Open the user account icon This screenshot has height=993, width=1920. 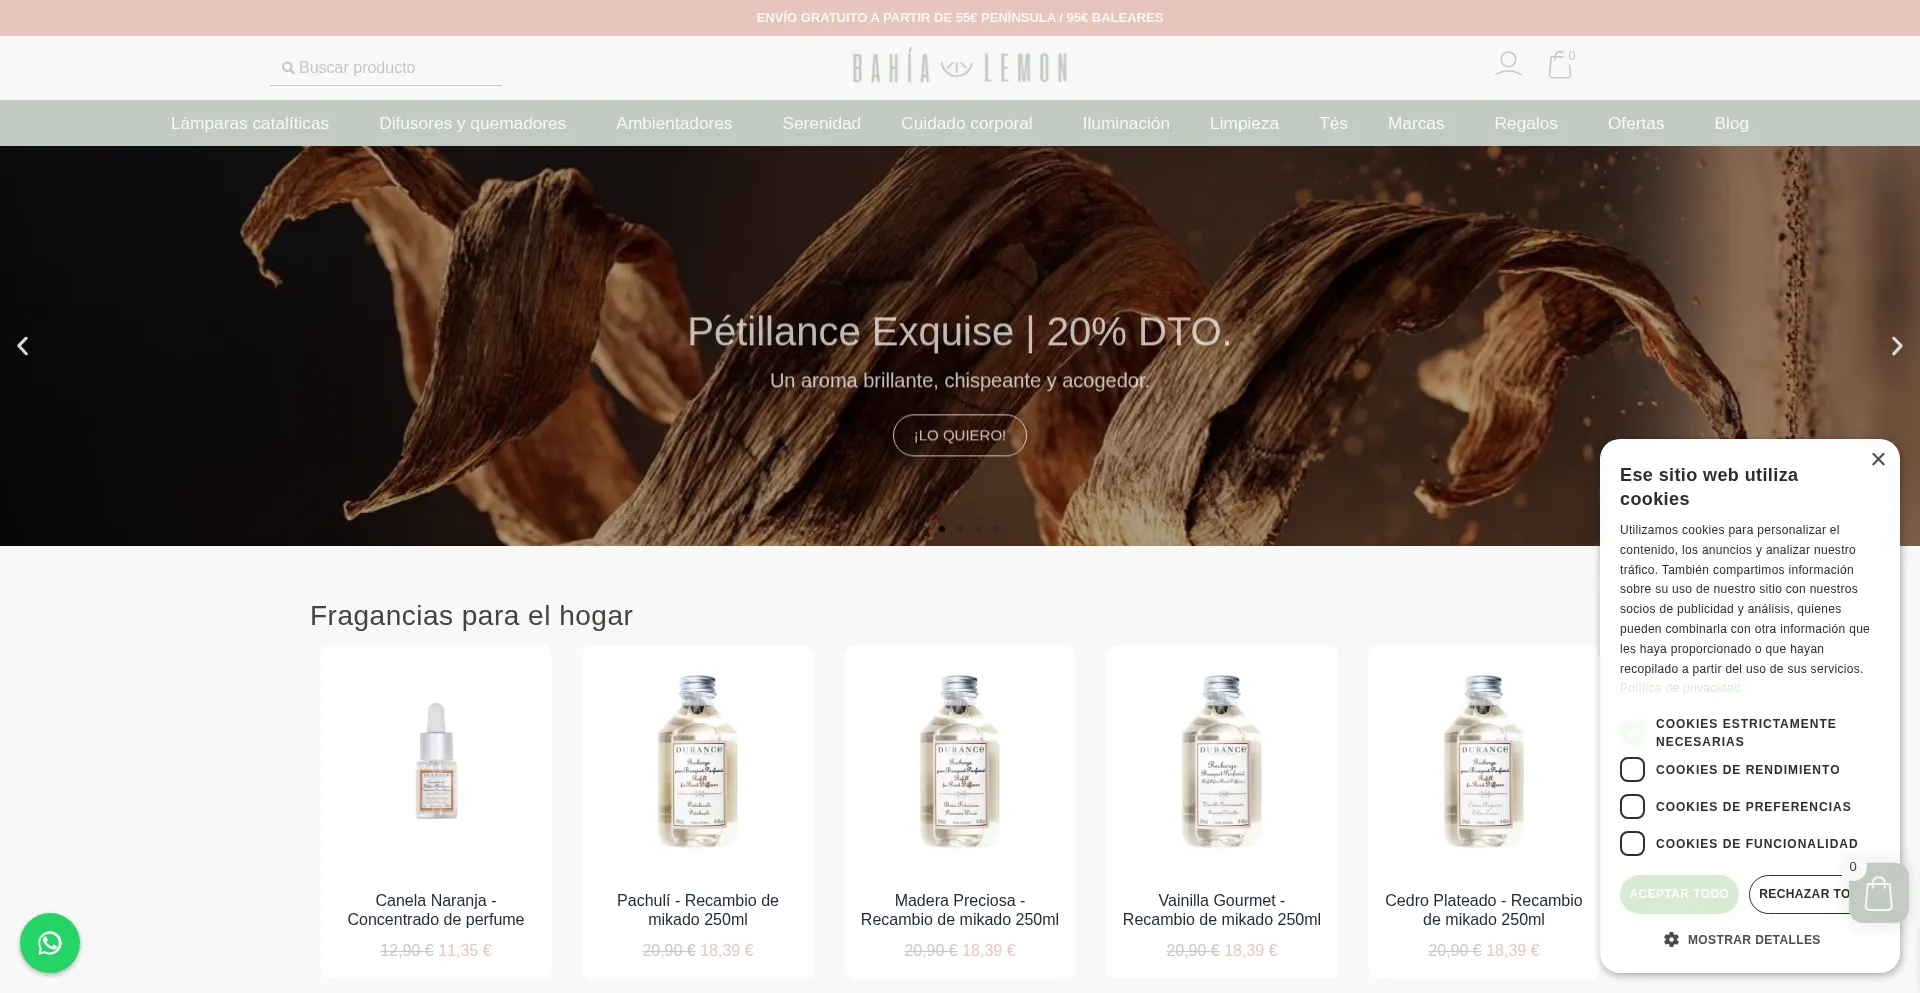[x=1508, y=64]
